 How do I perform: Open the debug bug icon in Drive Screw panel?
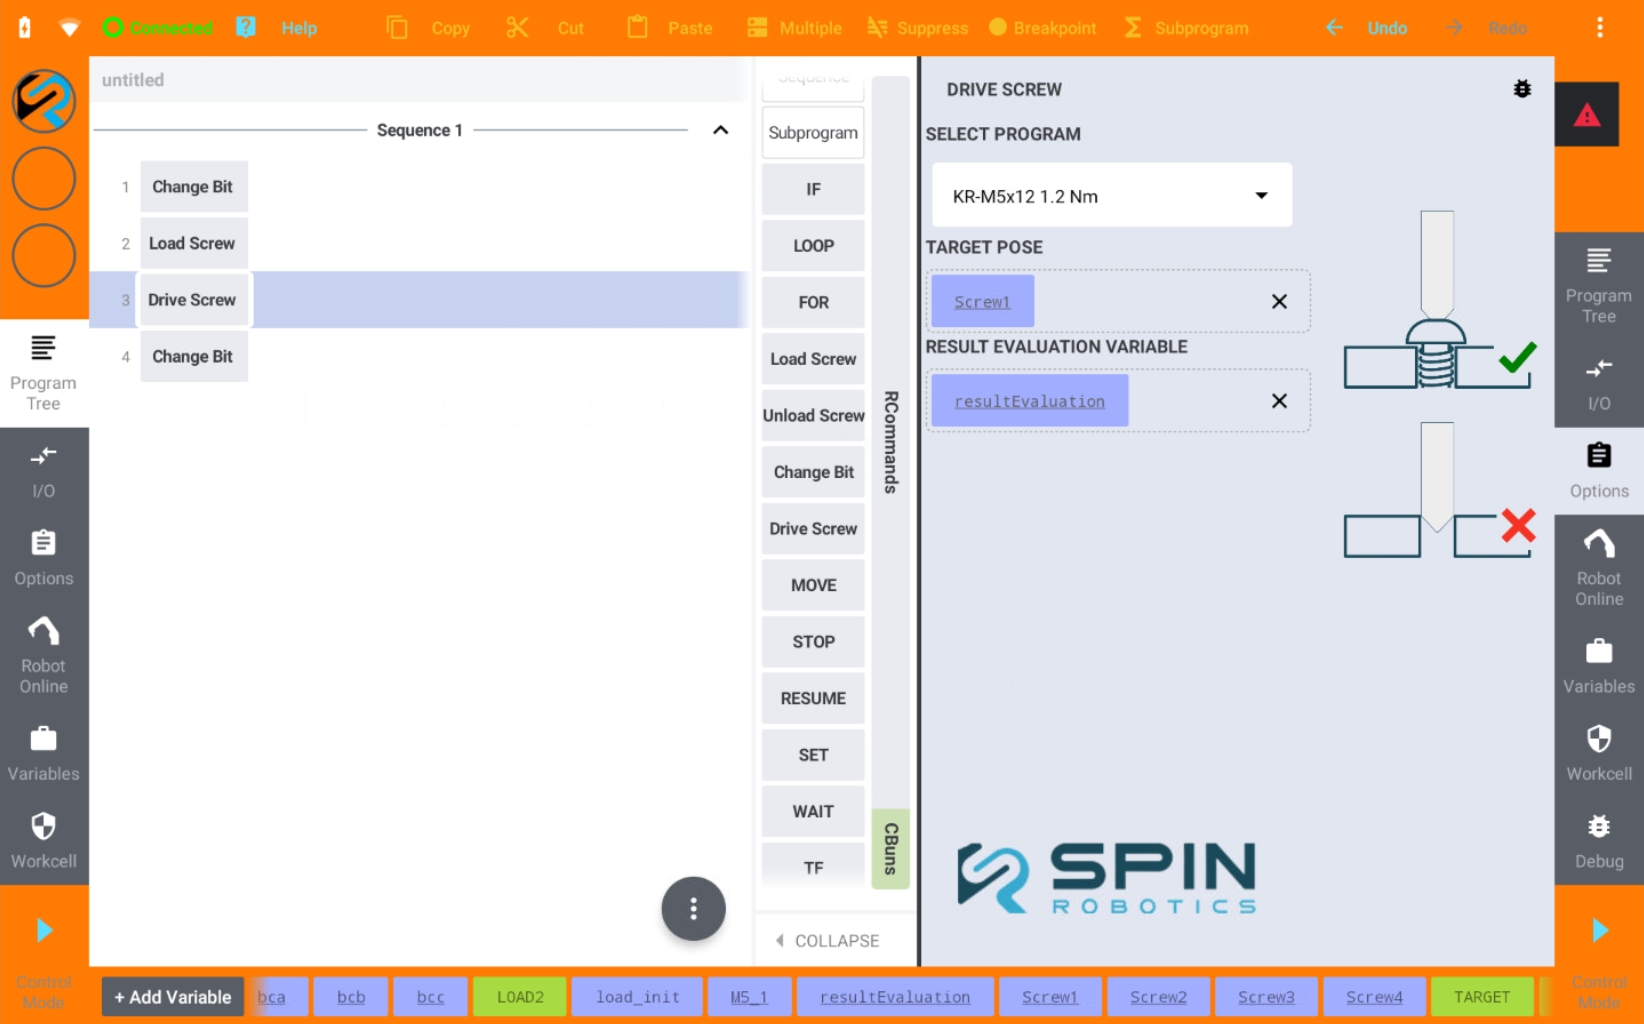(x=1522, y=89)
